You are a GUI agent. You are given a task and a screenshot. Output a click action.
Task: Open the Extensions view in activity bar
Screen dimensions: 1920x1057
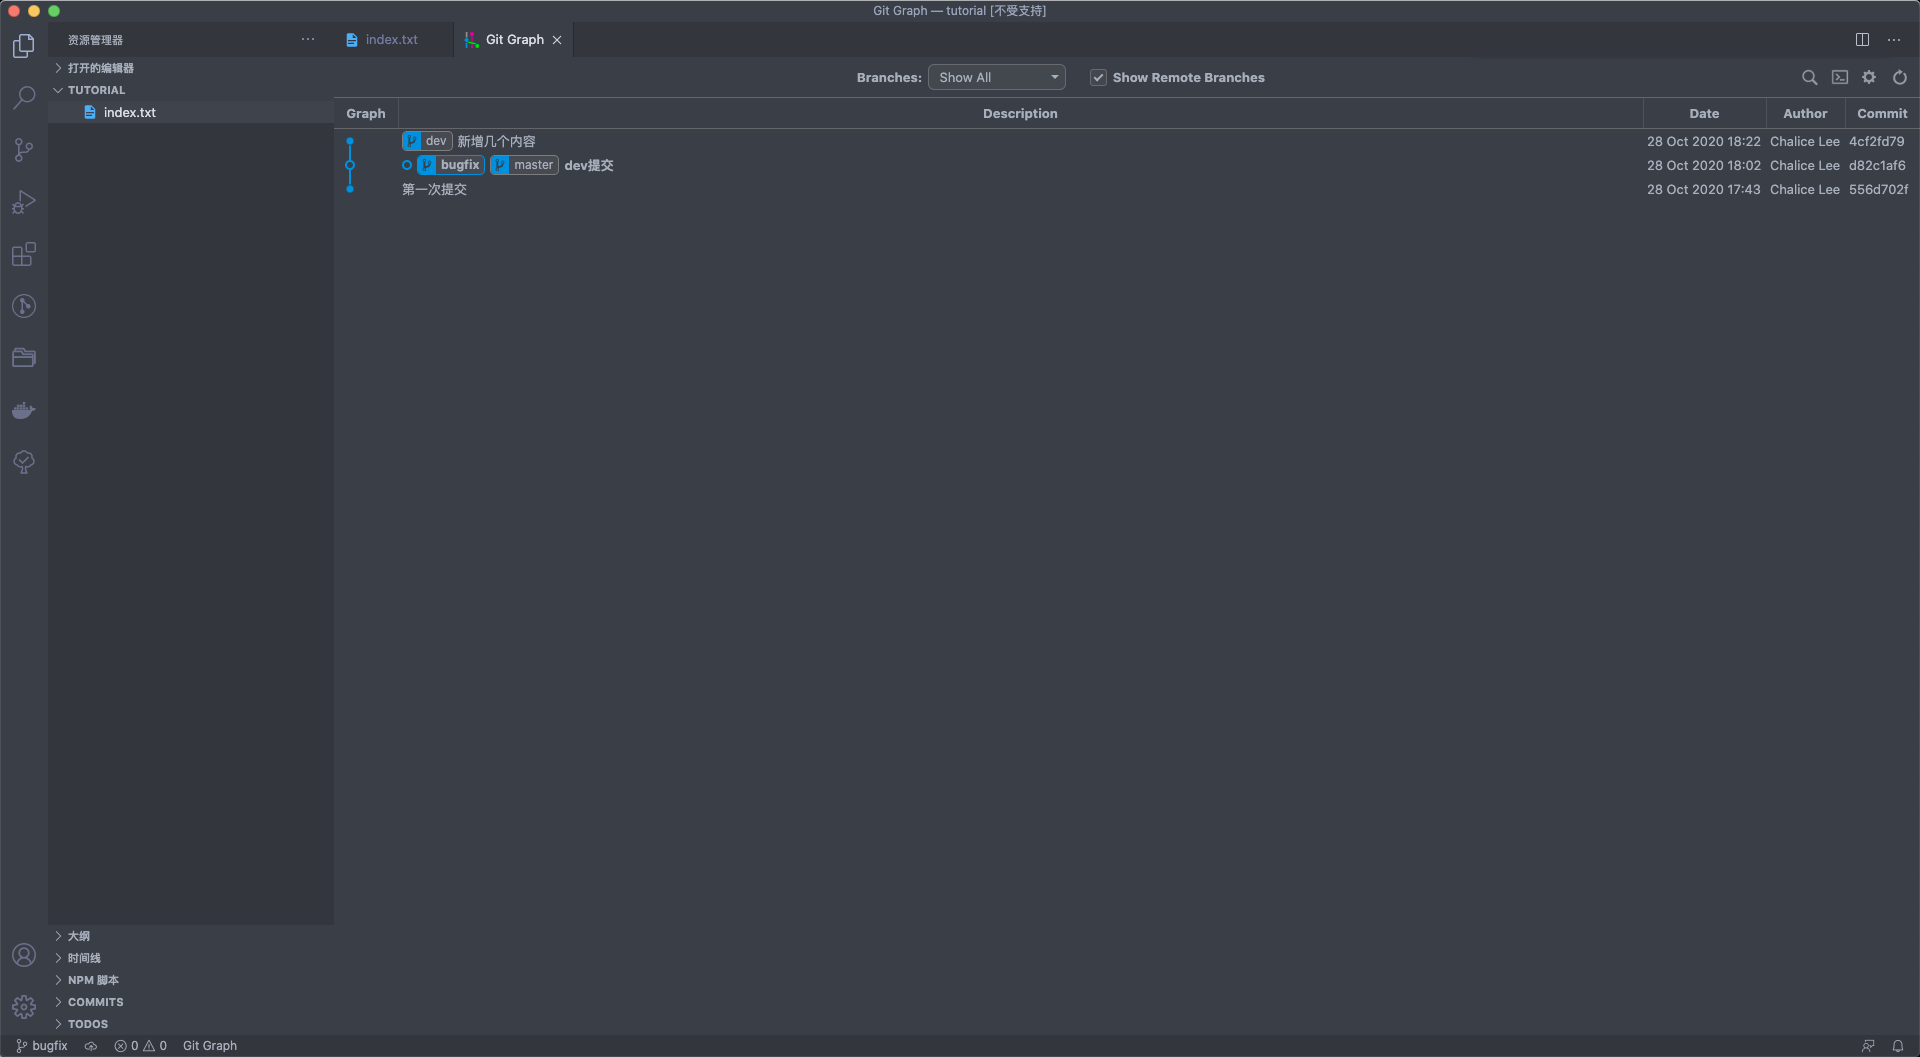[x=24, y=254]
